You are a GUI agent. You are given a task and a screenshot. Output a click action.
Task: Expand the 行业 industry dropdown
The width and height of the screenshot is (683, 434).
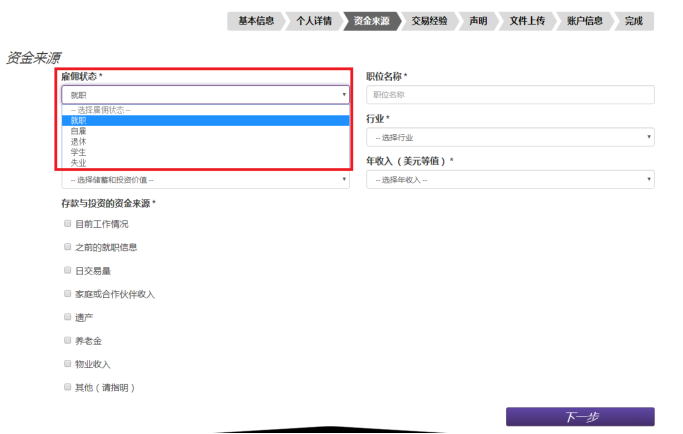click(510, 137)
